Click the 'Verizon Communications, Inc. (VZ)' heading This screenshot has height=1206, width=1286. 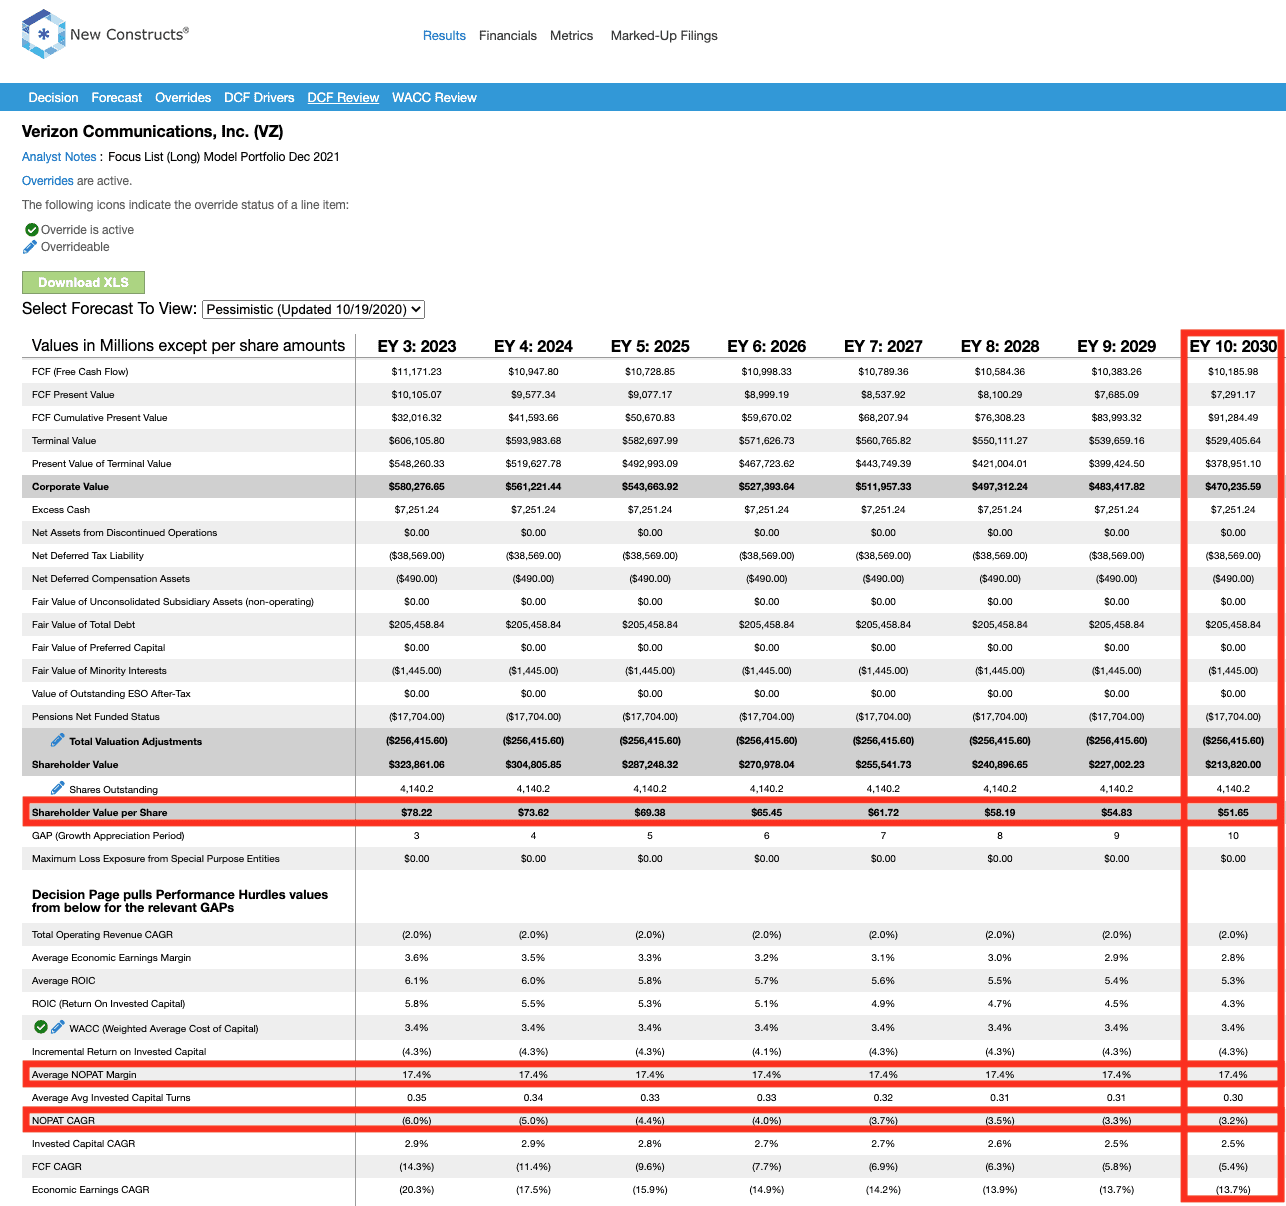coord(153,131)
